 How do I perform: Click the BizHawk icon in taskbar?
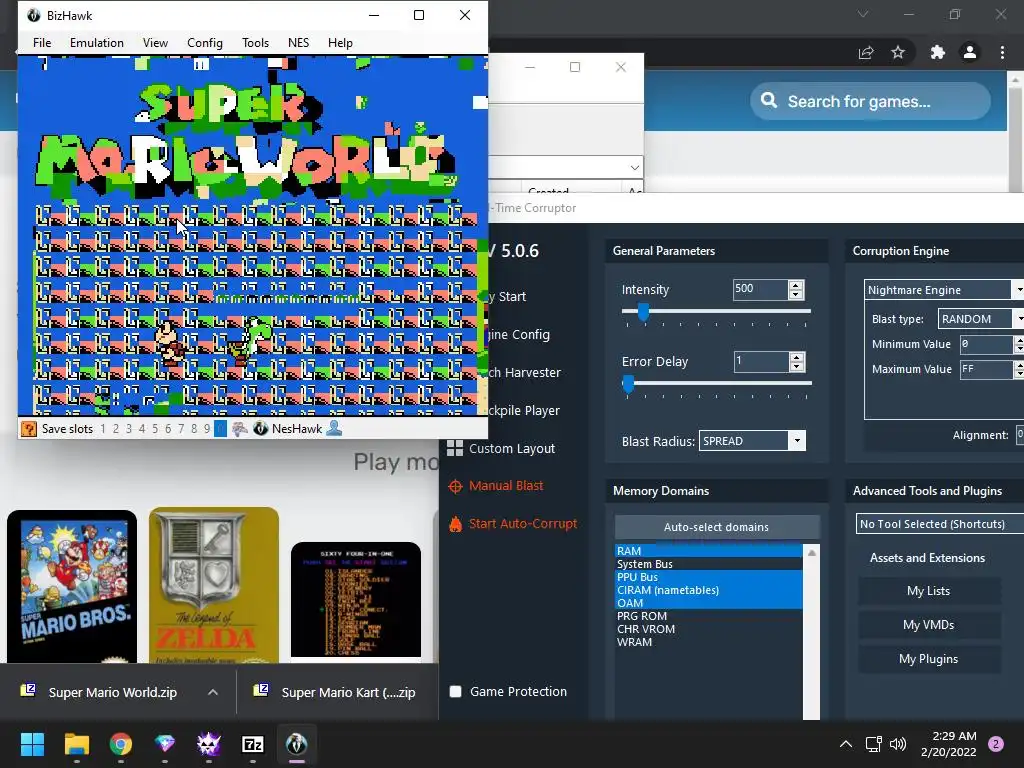click(296, 744)
